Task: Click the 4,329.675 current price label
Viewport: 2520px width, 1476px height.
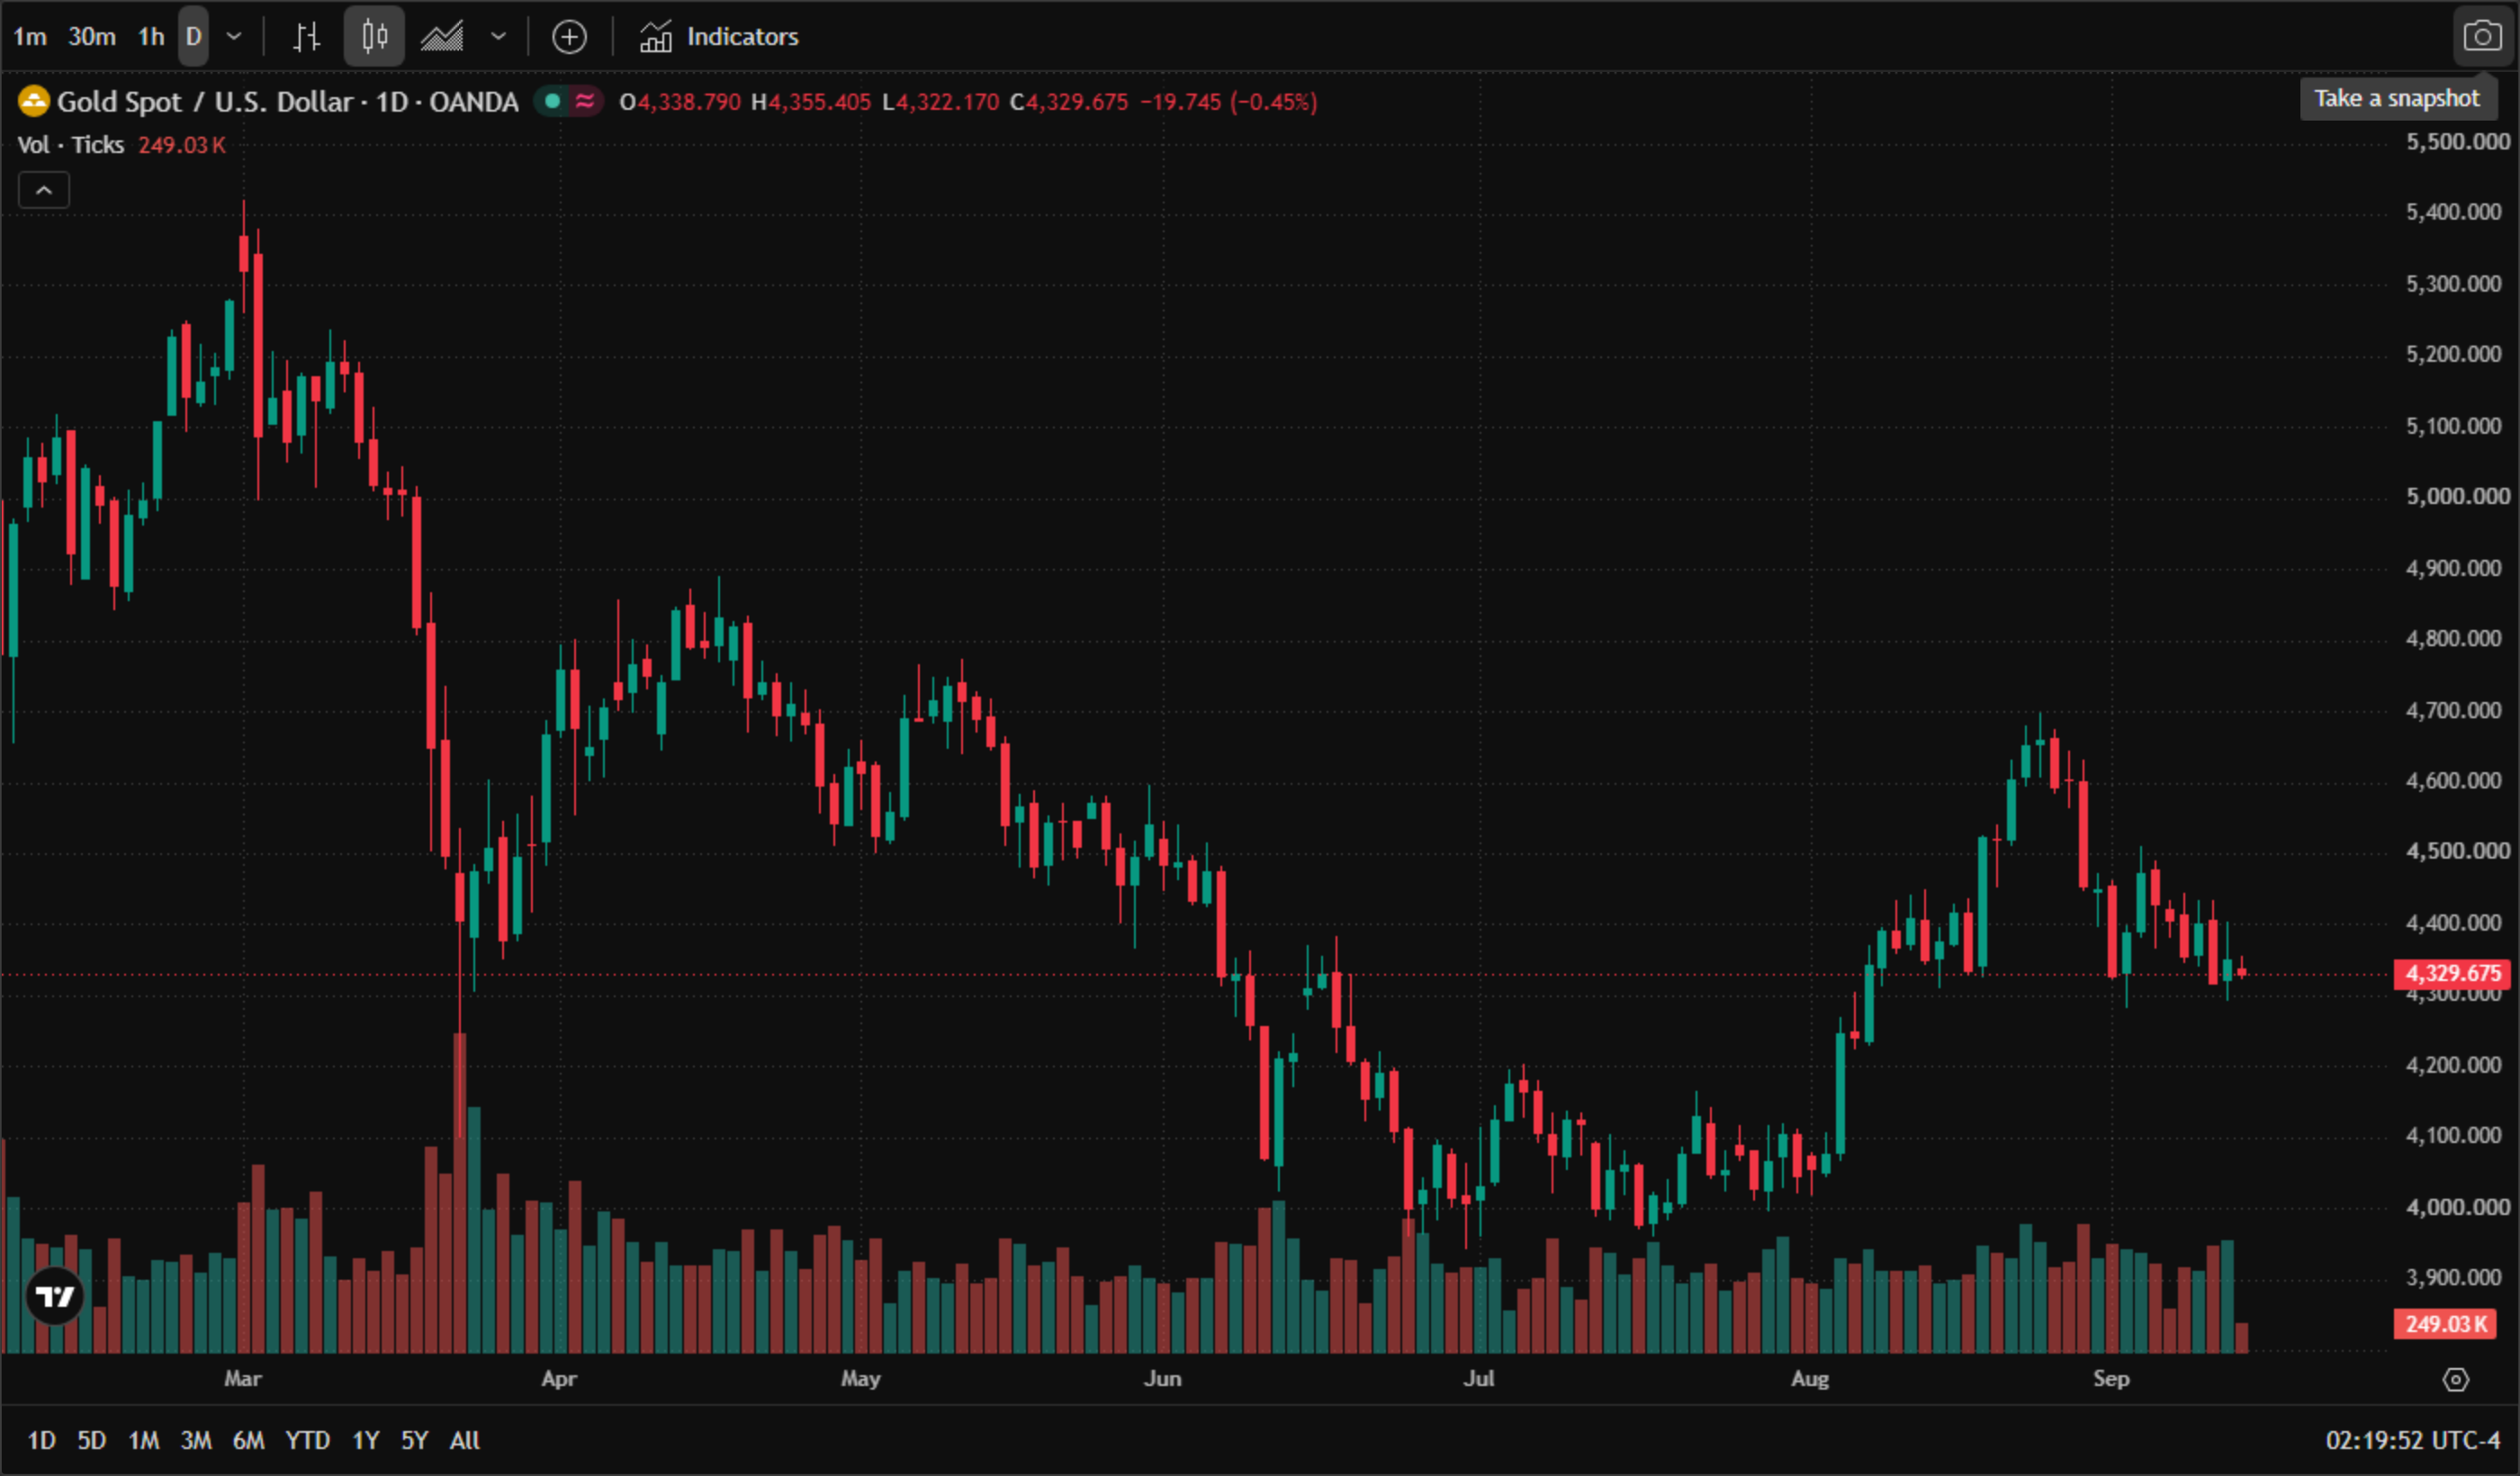Action: 2452,973
